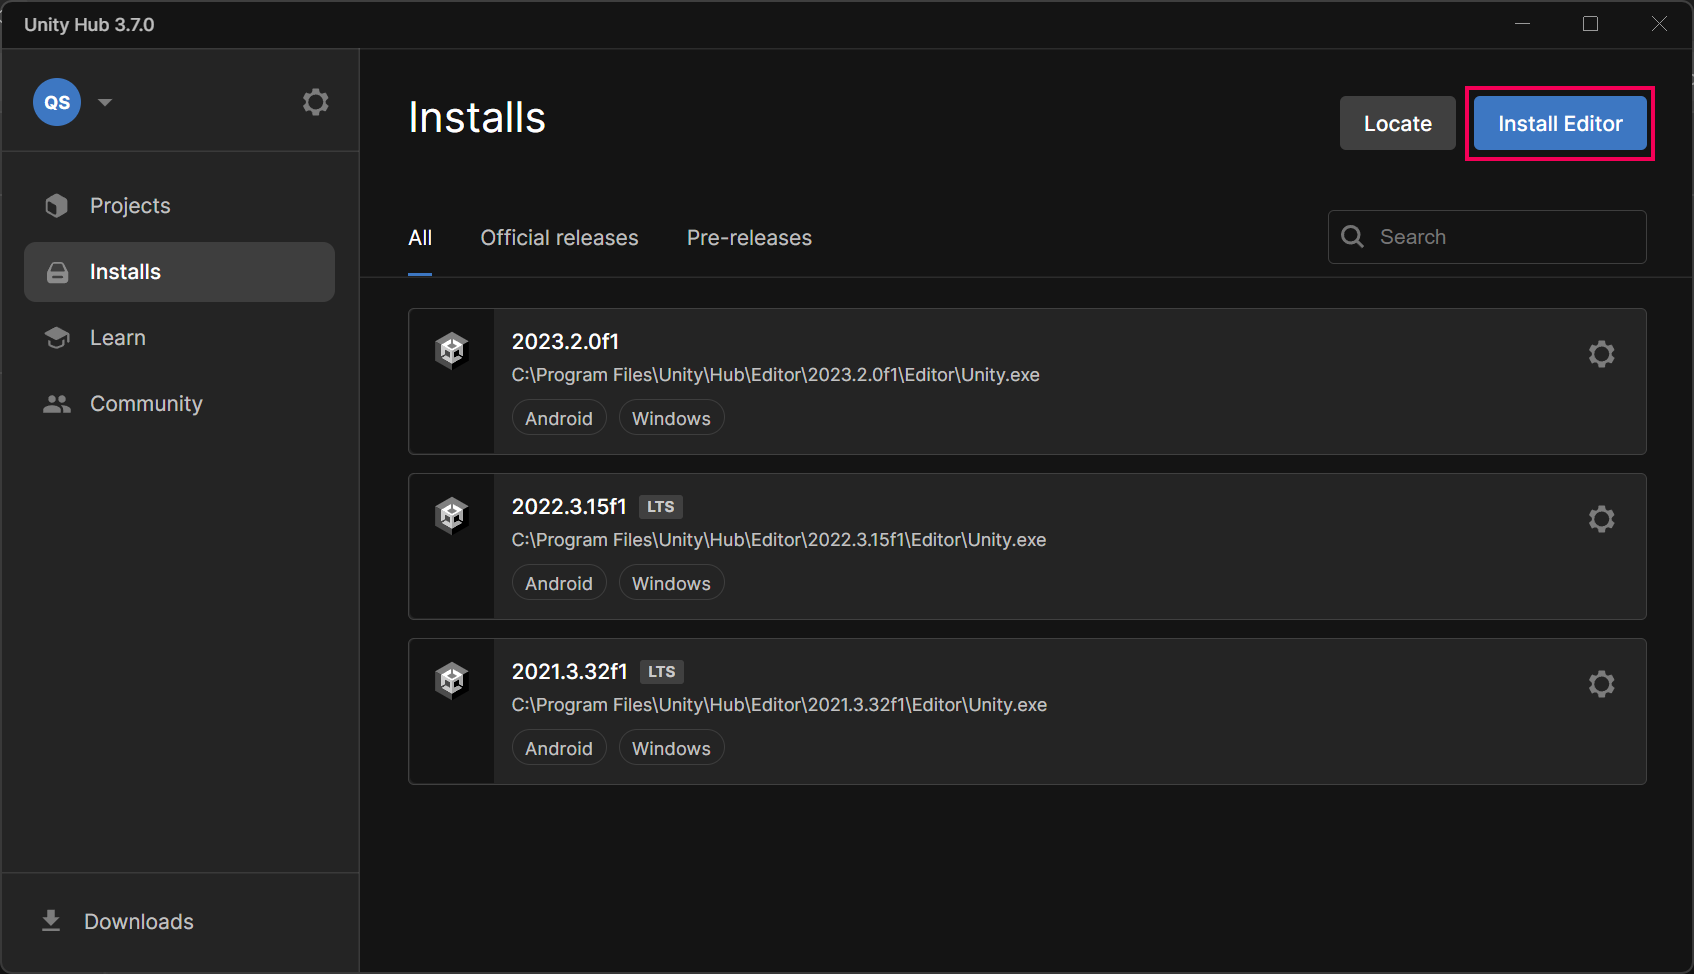Open the Community section
The height and width of the screenshot is (974, 1694).
[146, 404]
